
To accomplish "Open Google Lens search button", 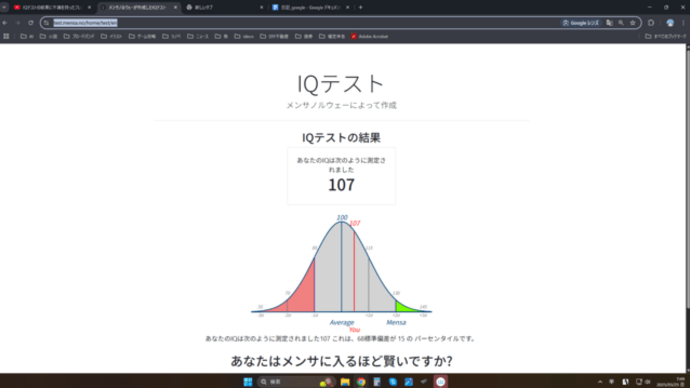I will point(581,23).
